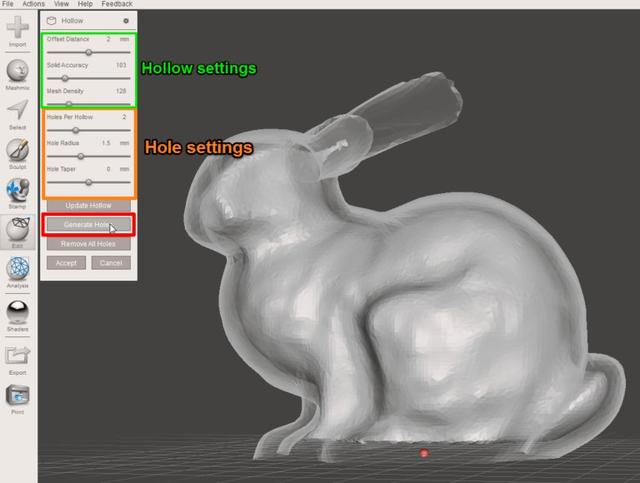
Task: Click the Hole Radius value field
Action: (x=106, y=143)
